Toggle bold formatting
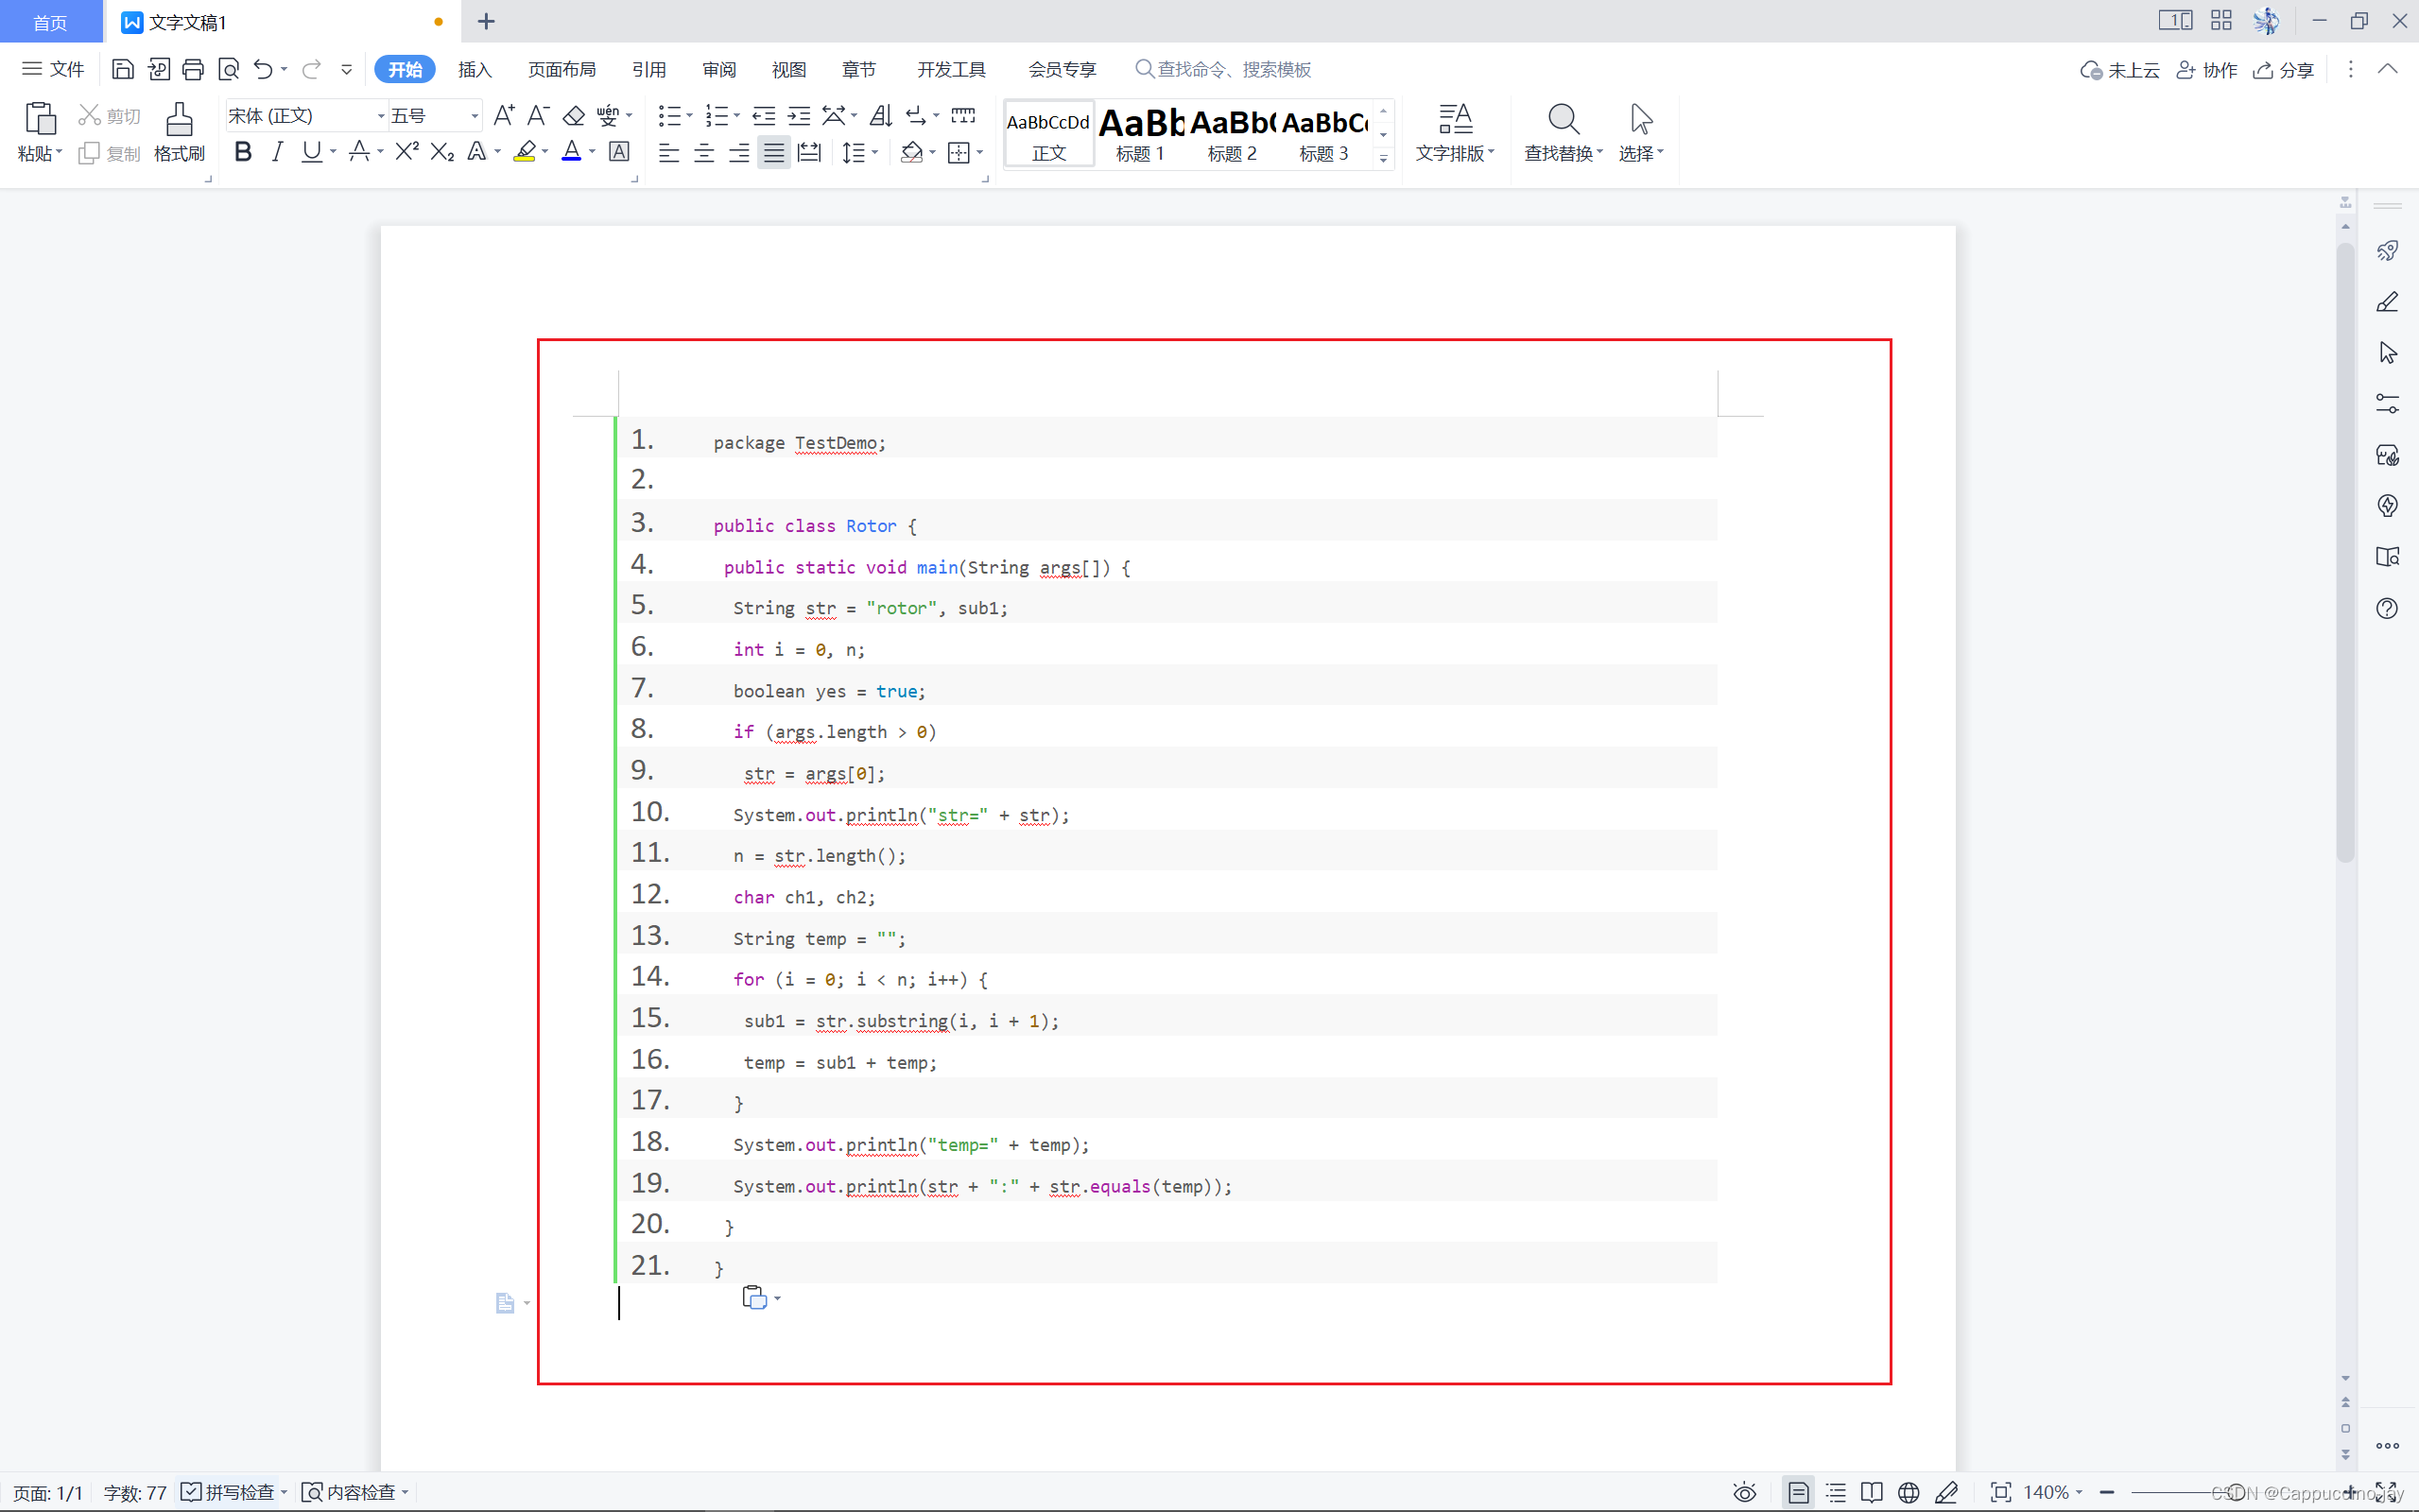The image size is (2419, 1512). click(x=243, y=152)
